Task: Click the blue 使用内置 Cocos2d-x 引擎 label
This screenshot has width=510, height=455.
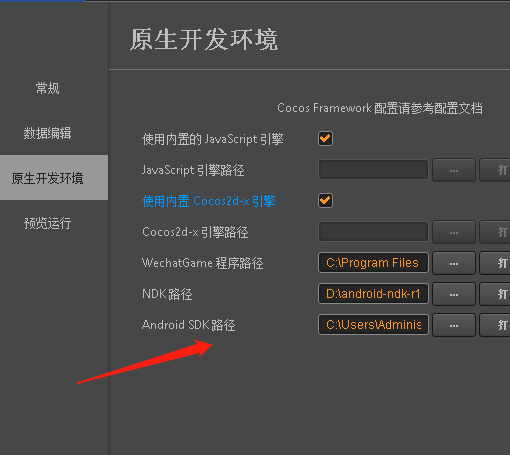Action: tap(209, 201)
